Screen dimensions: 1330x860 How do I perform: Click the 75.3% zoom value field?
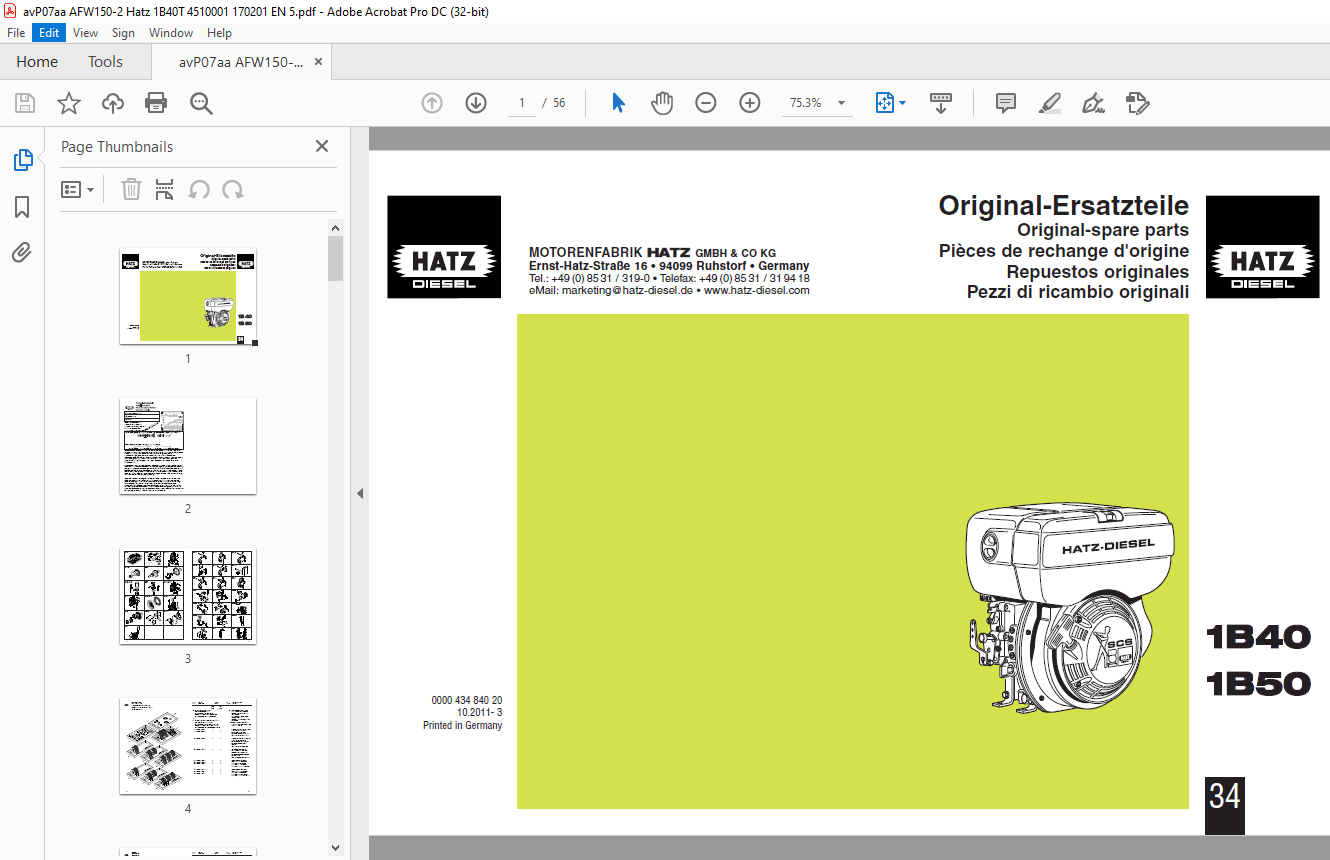pyautogui.click(x=806, y=103)
